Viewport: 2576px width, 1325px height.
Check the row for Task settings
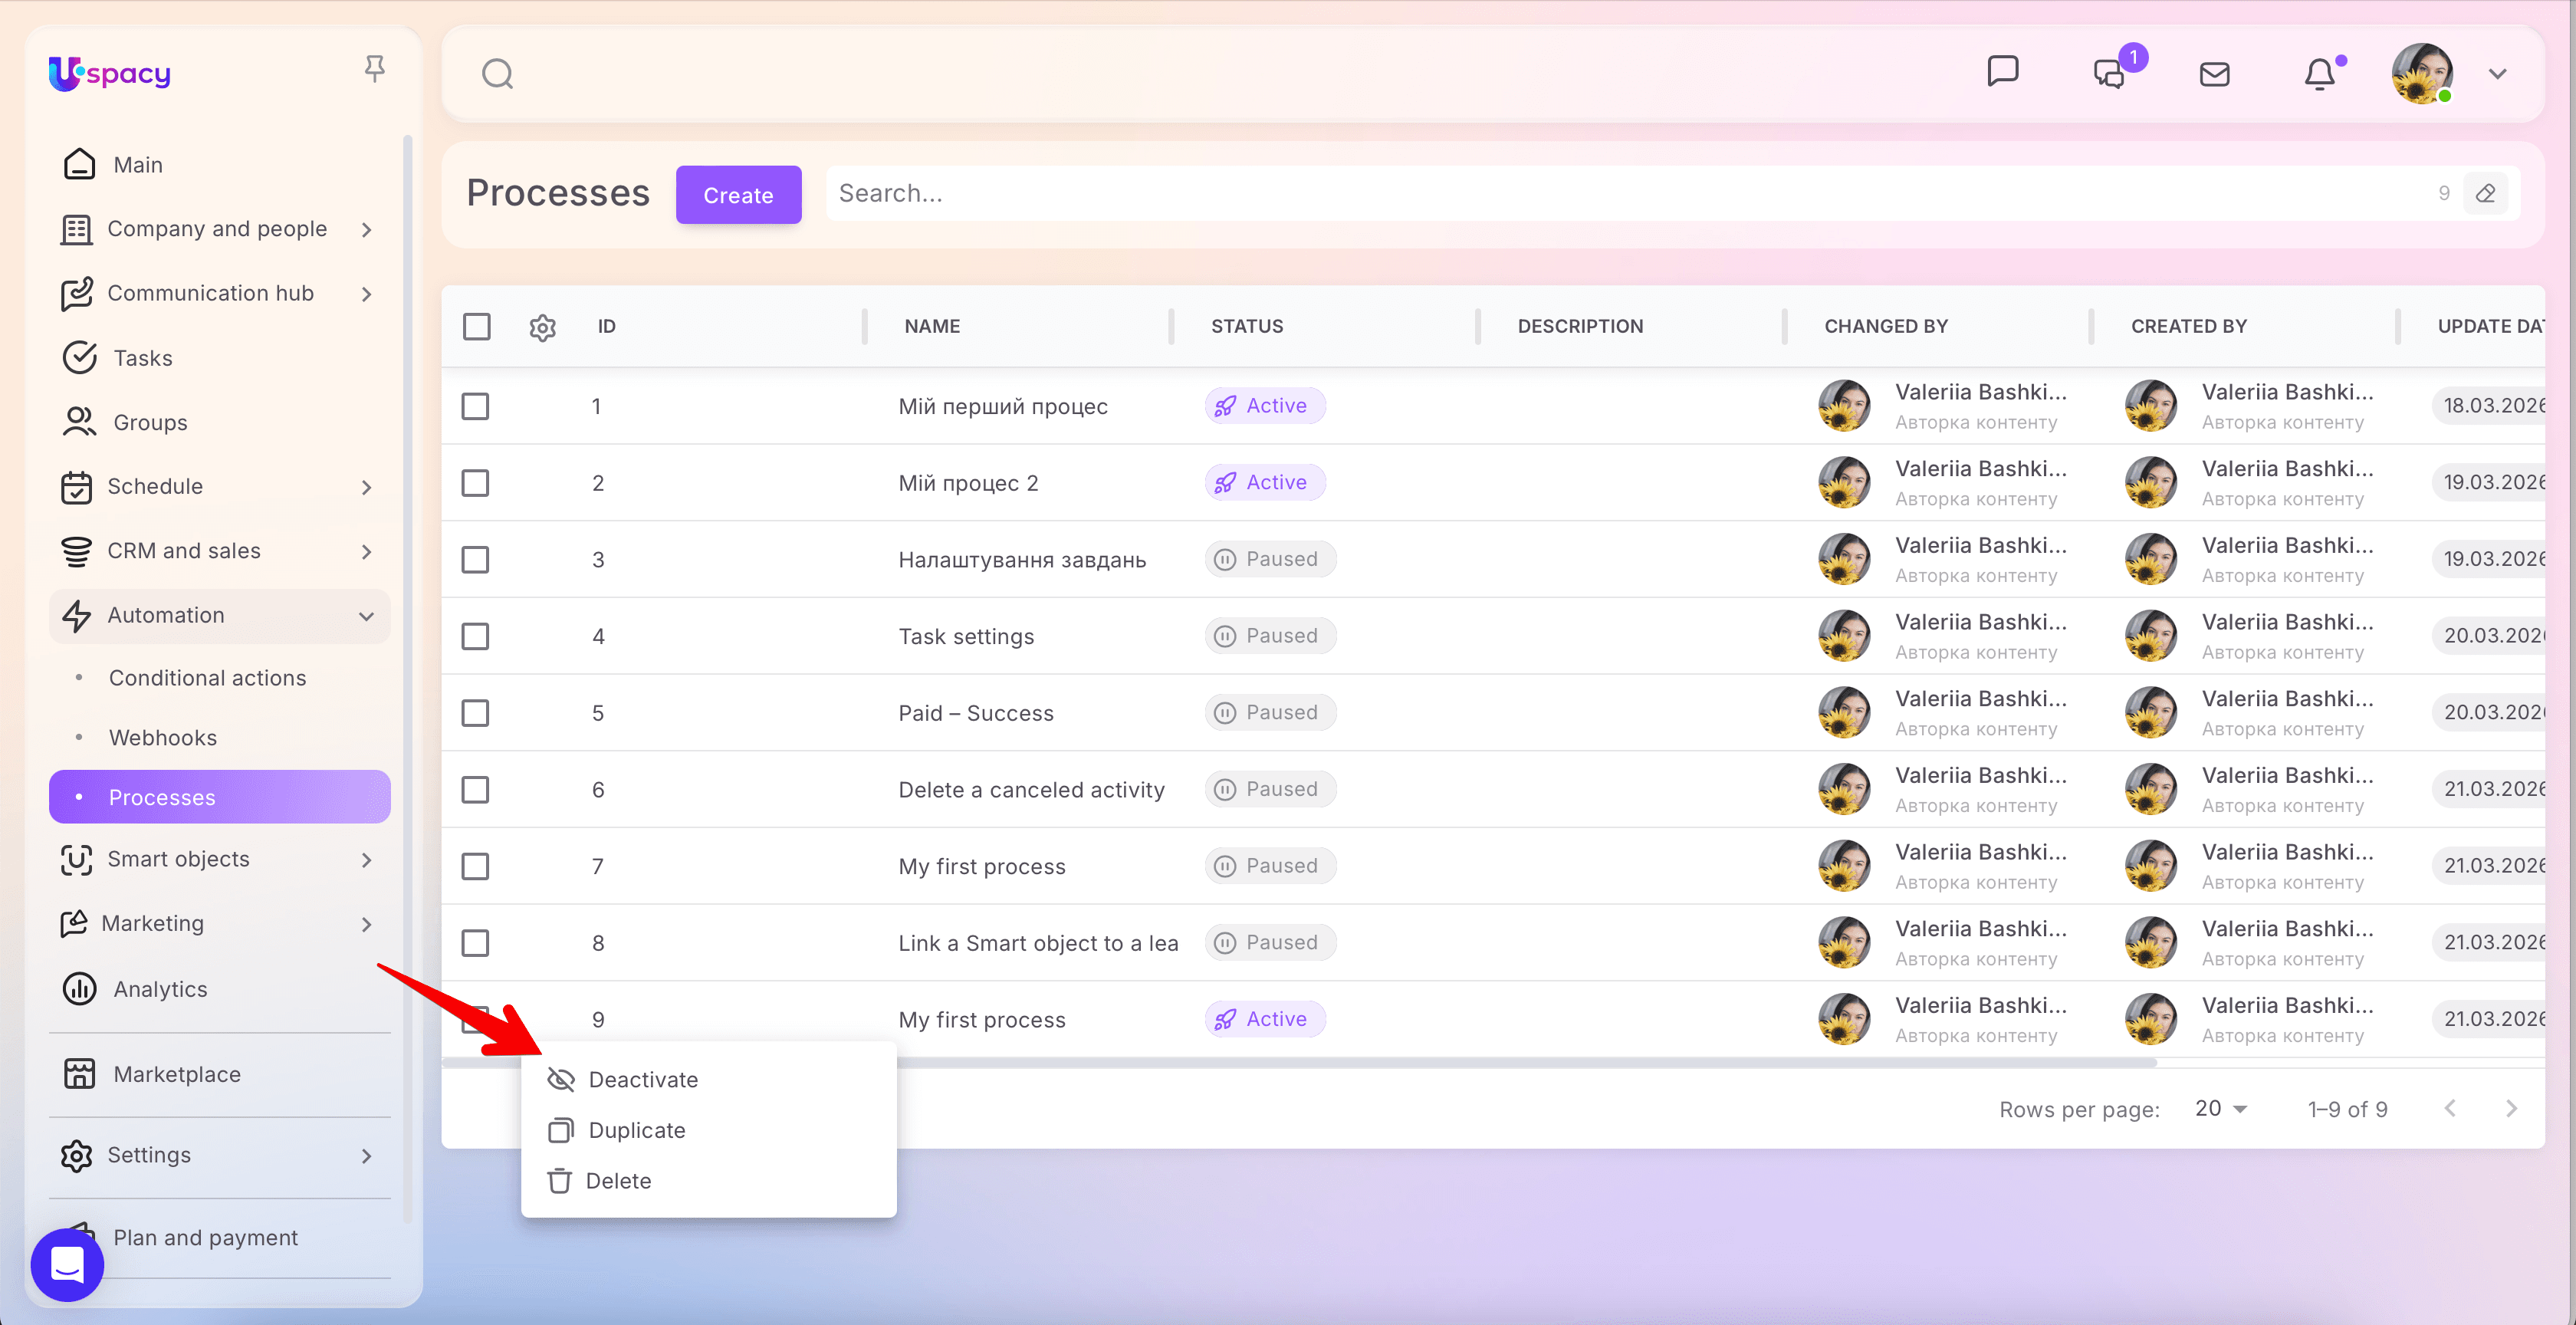click(x=475, y=636)
